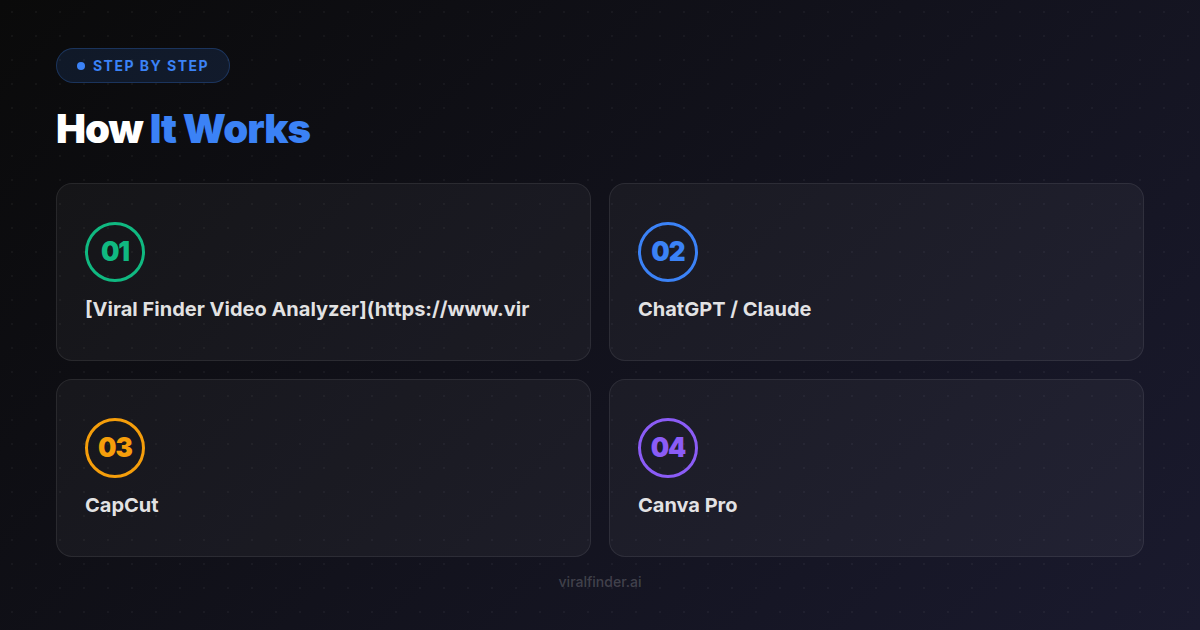
Task: Select the purple 04 step badge
Action: point(668,448)
